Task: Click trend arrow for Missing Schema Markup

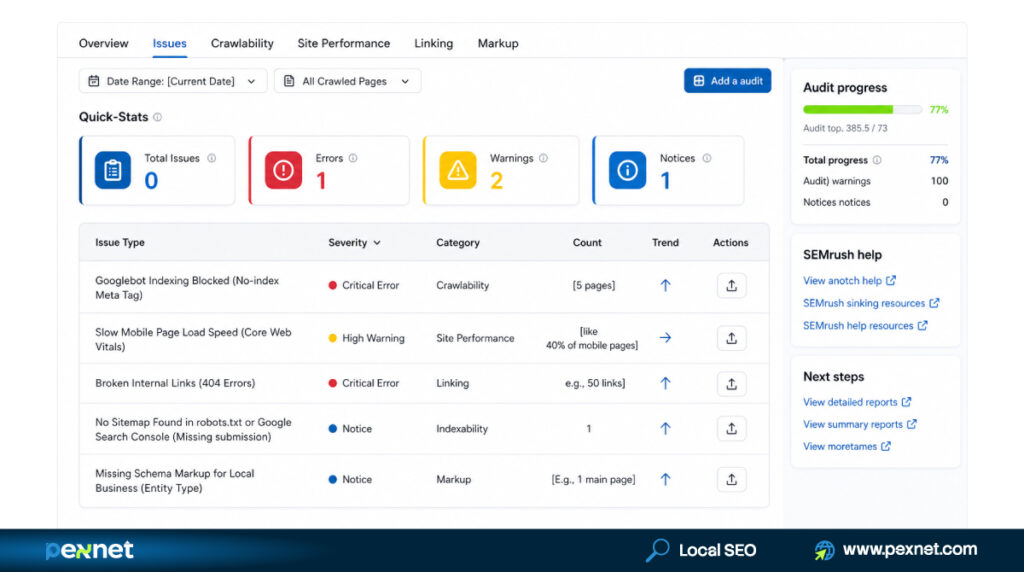Action: [x=665, y=479]
